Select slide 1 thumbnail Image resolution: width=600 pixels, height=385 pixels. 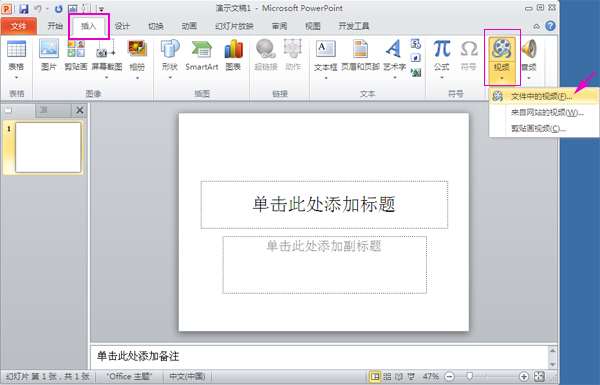pyautogui.click(x=48, y=147)
